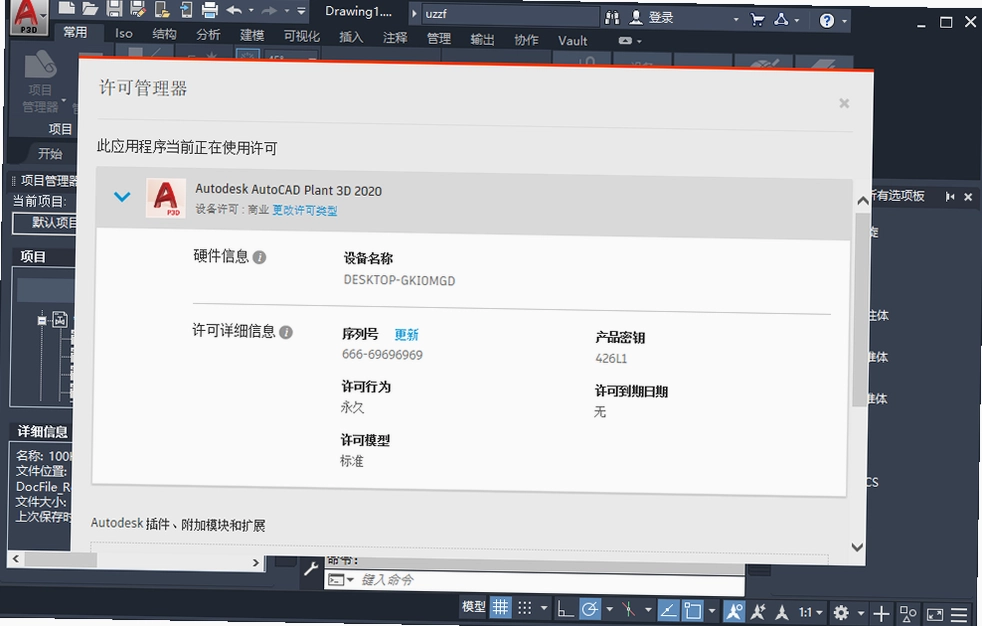Viewport: 982px width, 626px height.
Task: Click the polar tracking icon
Action: pyautogui.click(x=589, y=609)
